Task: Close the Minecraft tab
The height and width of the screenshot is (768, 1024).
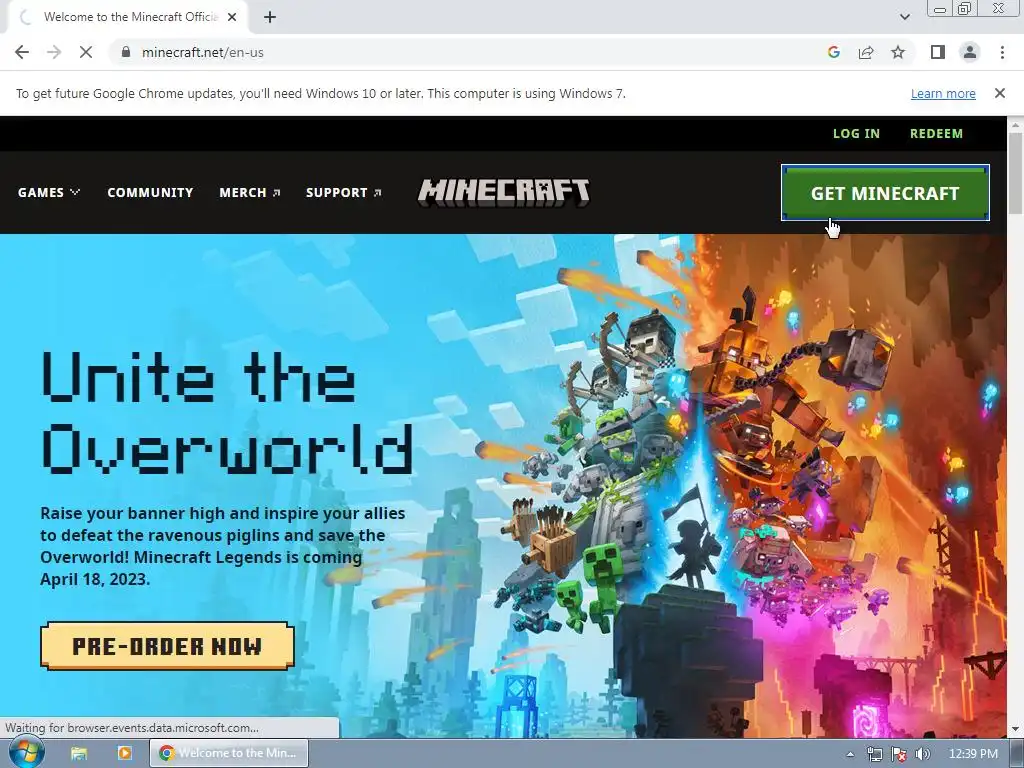Action: click(232, 17)
